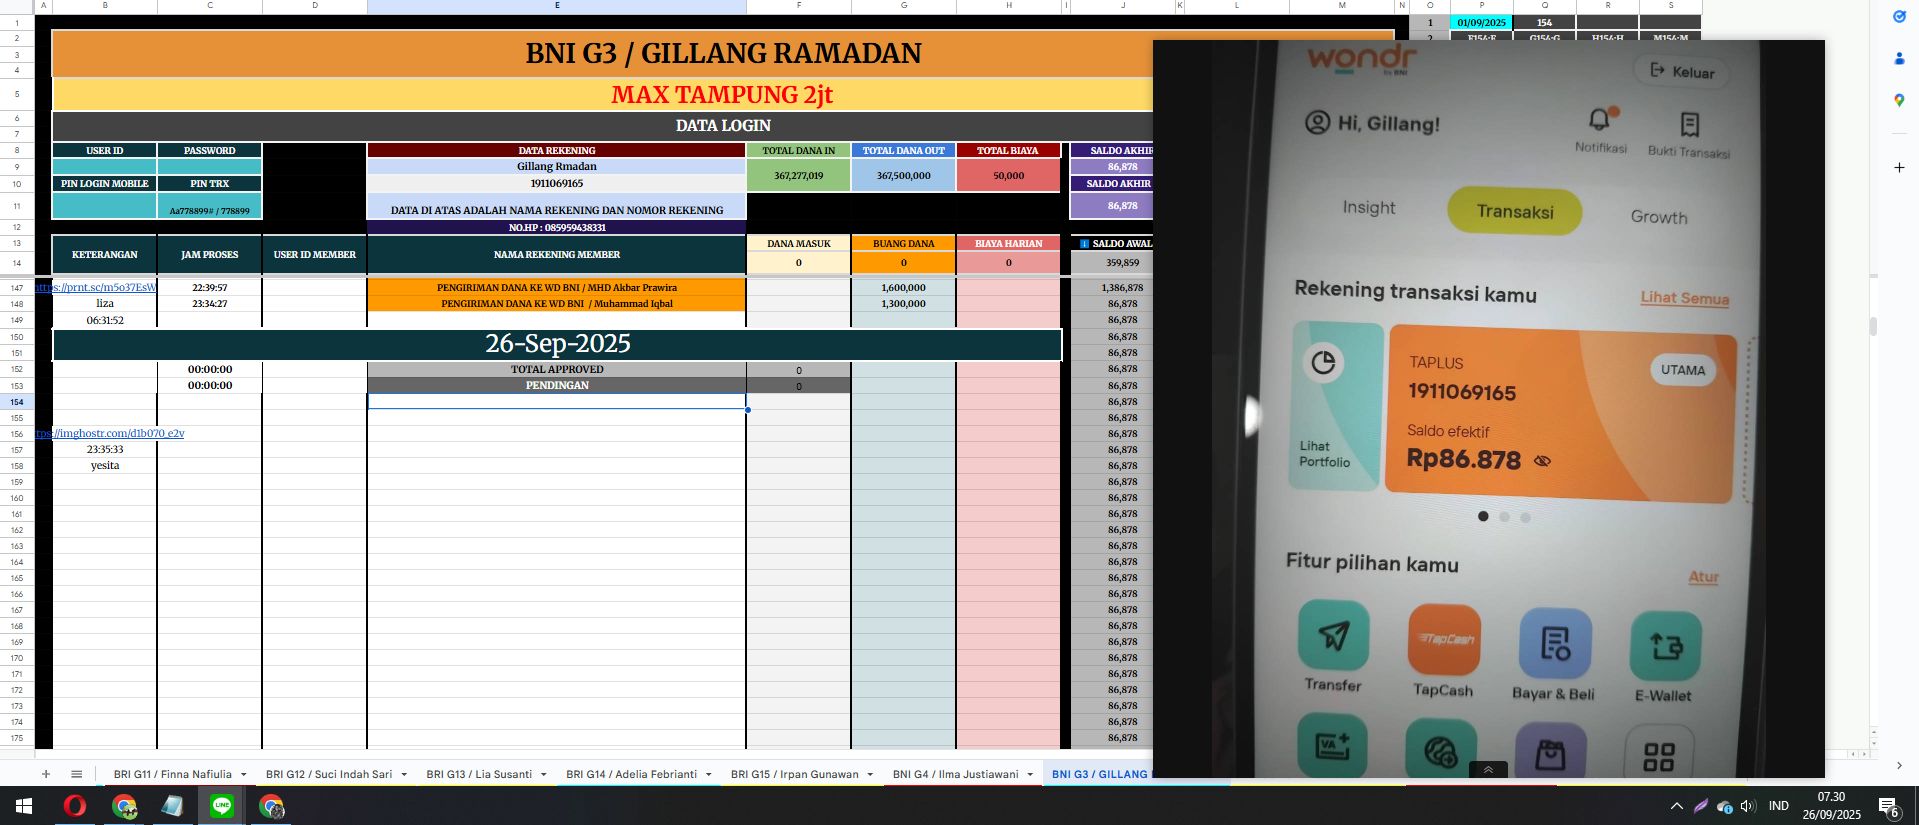The image size is (1919, 825).
Task: Click PENGIRIMAN DANA MHD Akbar Prawira cell
Action: 557,287
